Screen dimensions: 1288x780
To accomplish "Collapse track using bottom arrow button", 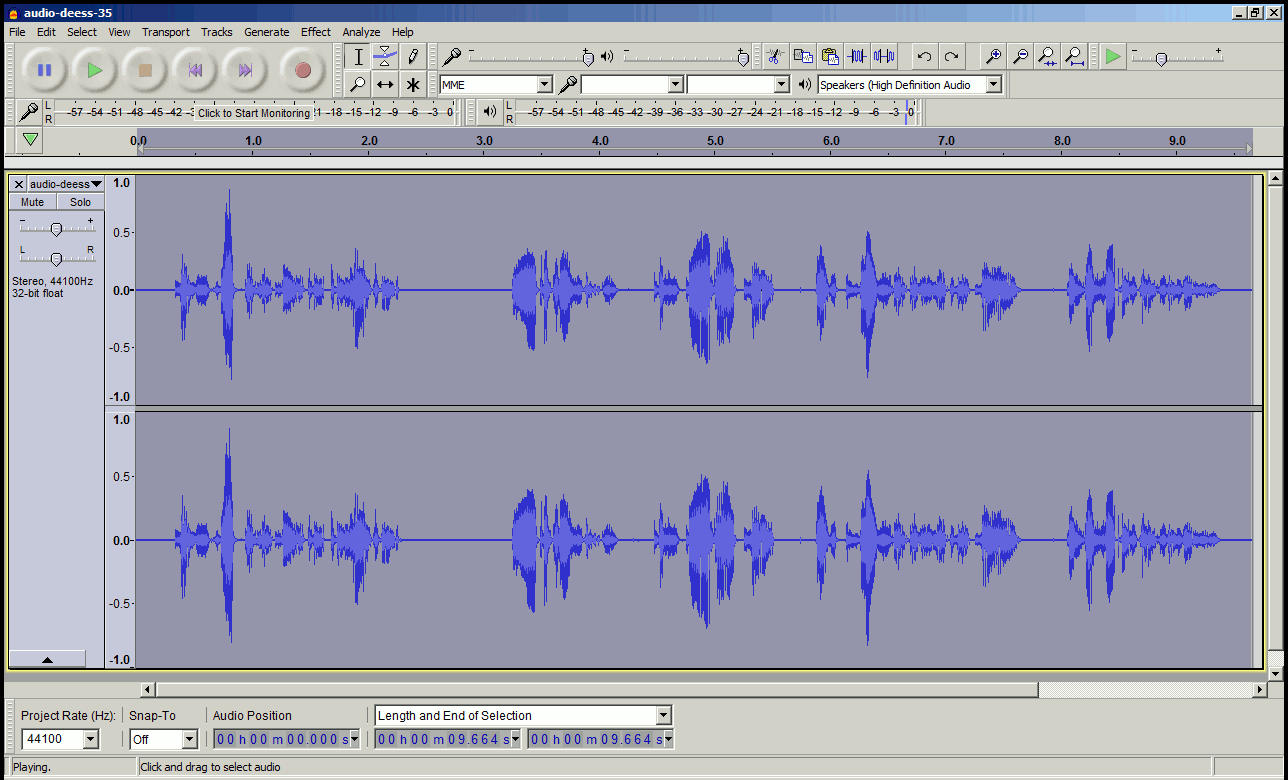I will [47, 659].
